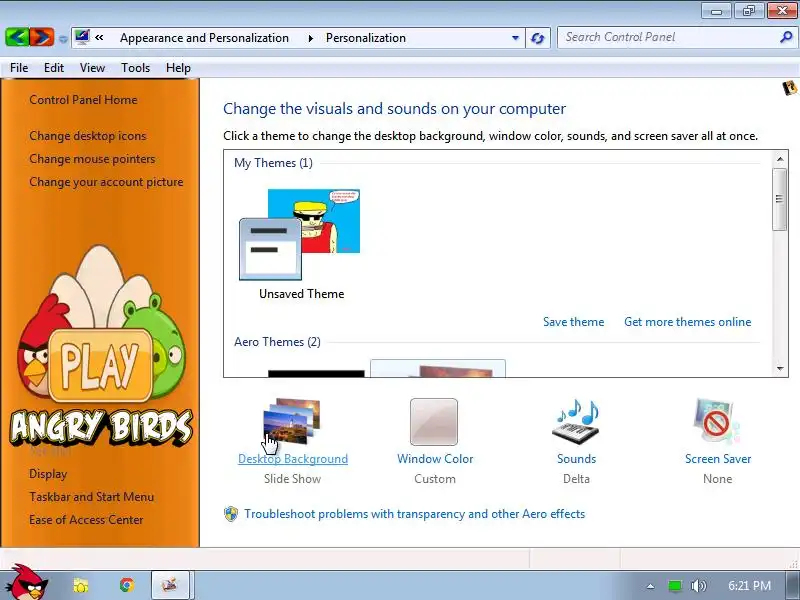Click the Aero Themes (2) heading
This screenshot has height=600, width=800.
277,342
